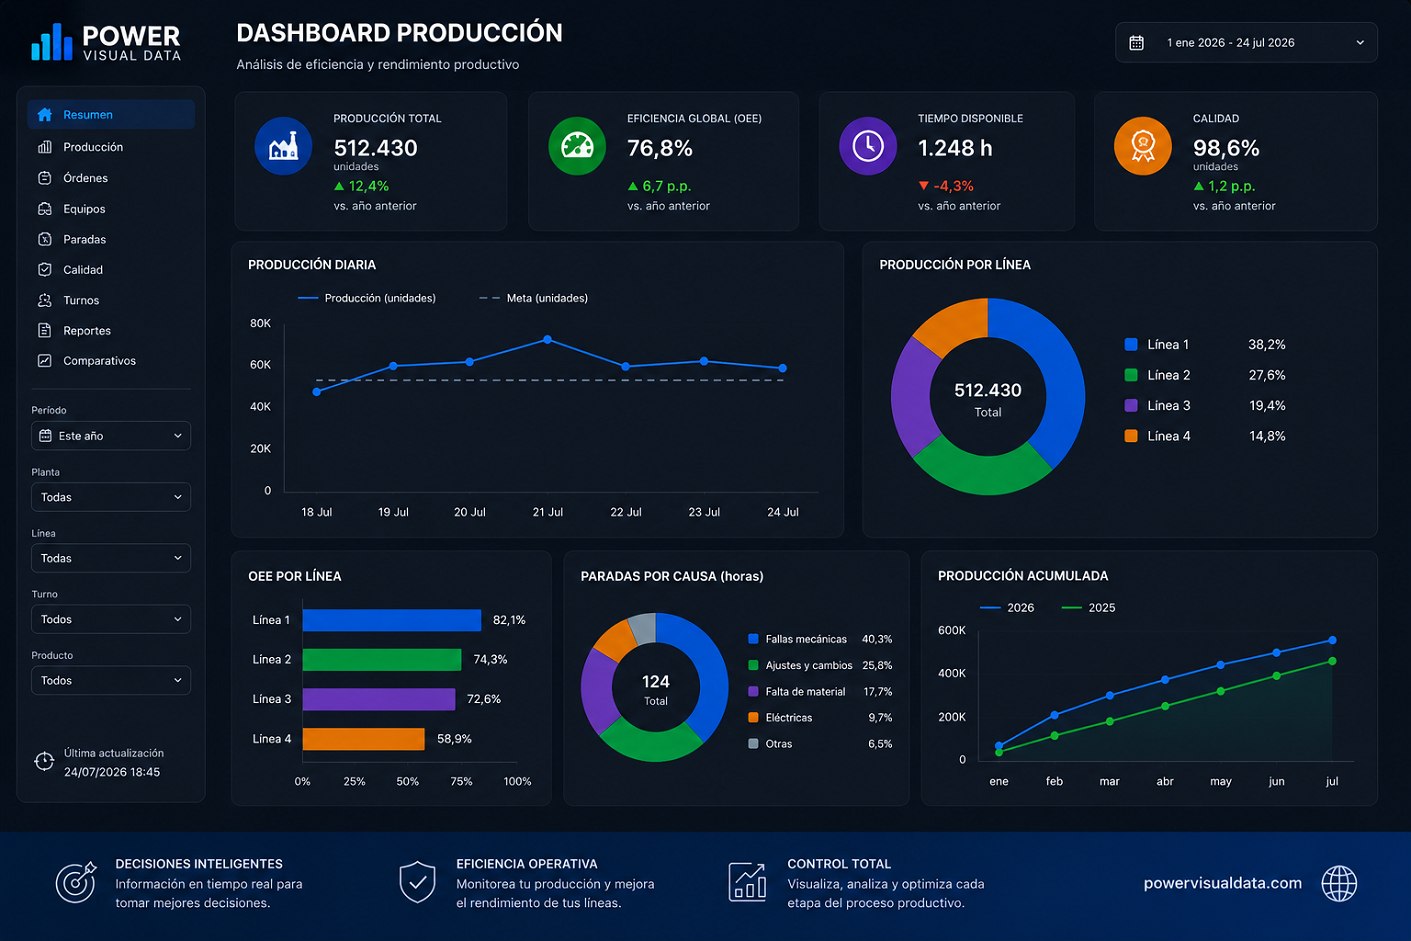Click the Power Visual Data bars logo
The height and width of the screenshot is (941, 1411).
pos(52,42)
